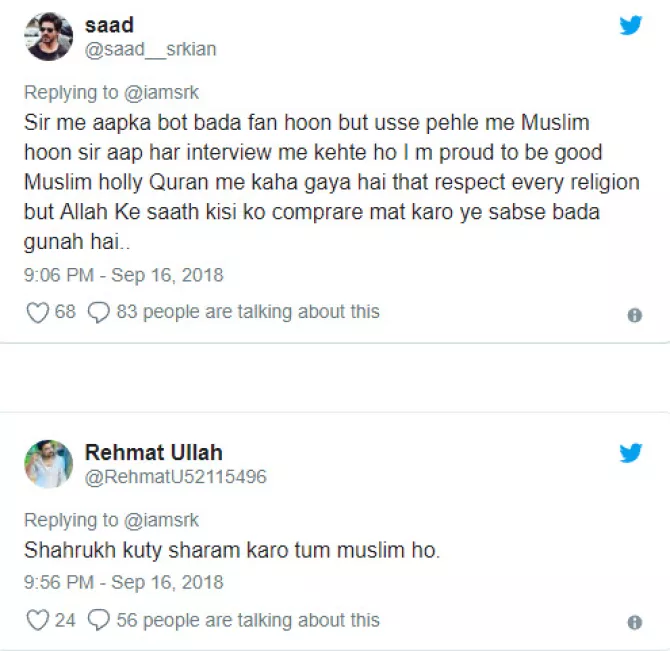
Task: Click the 9:06 PM - Sep 16, 2018 timestamp
Action: (123, 274)
